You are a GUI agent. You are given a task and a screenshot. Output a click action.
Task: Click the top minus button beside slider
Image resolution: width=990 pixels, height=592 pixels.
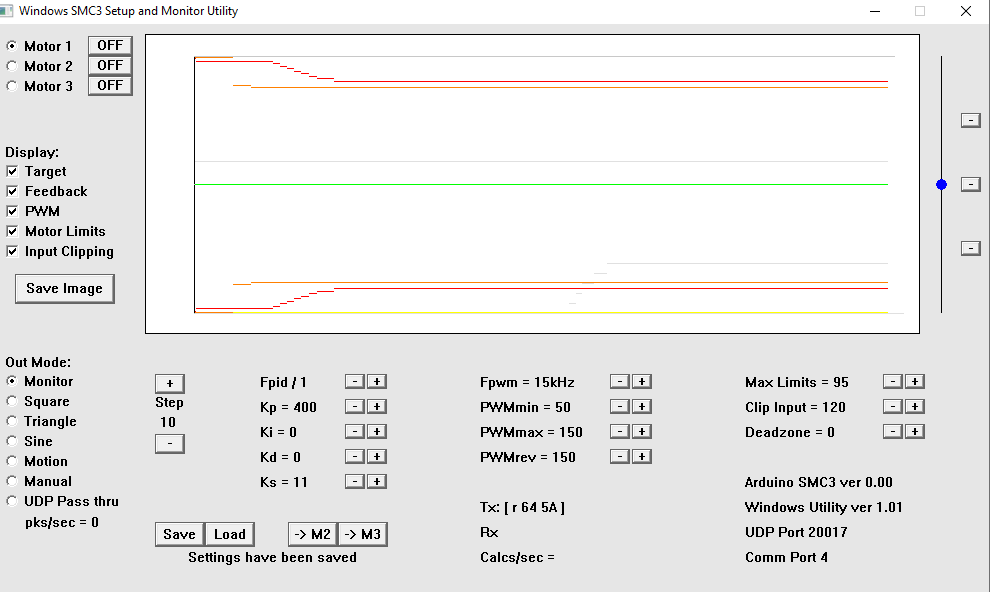pos(970,120)
